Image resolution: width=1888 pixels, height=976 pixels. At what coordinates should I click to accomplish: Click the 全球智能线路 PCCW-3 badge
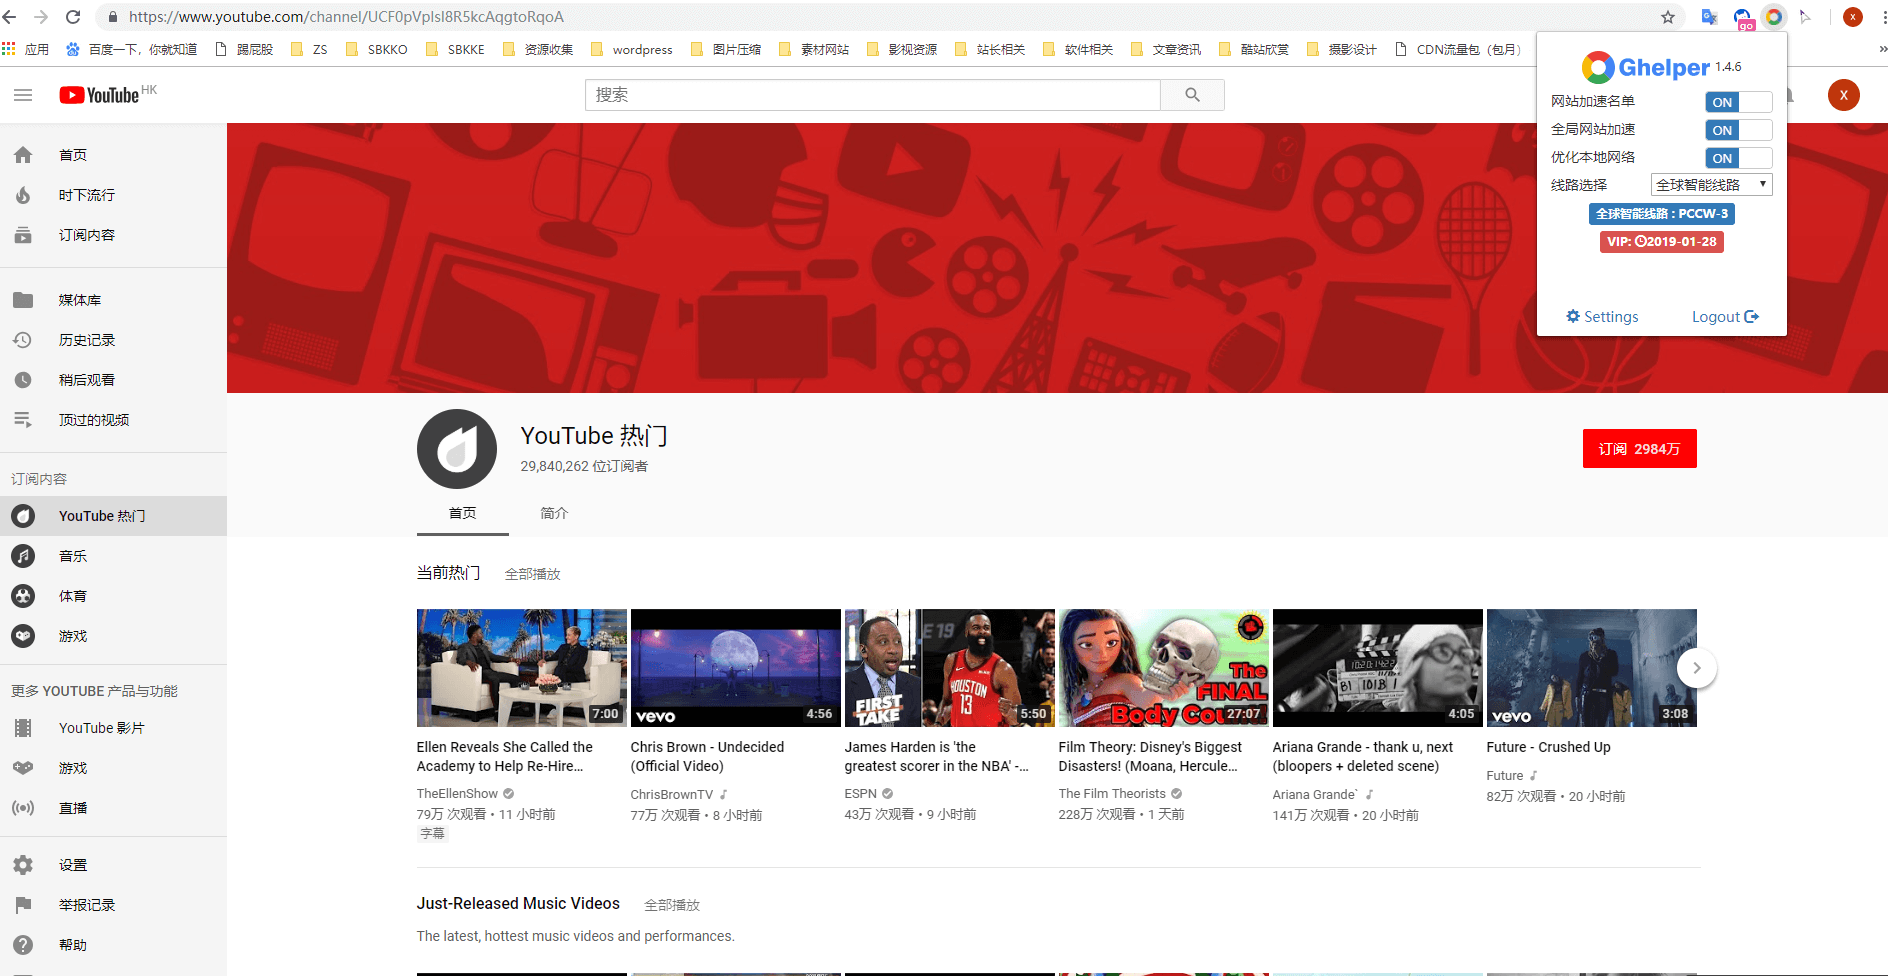[1662, 214]
